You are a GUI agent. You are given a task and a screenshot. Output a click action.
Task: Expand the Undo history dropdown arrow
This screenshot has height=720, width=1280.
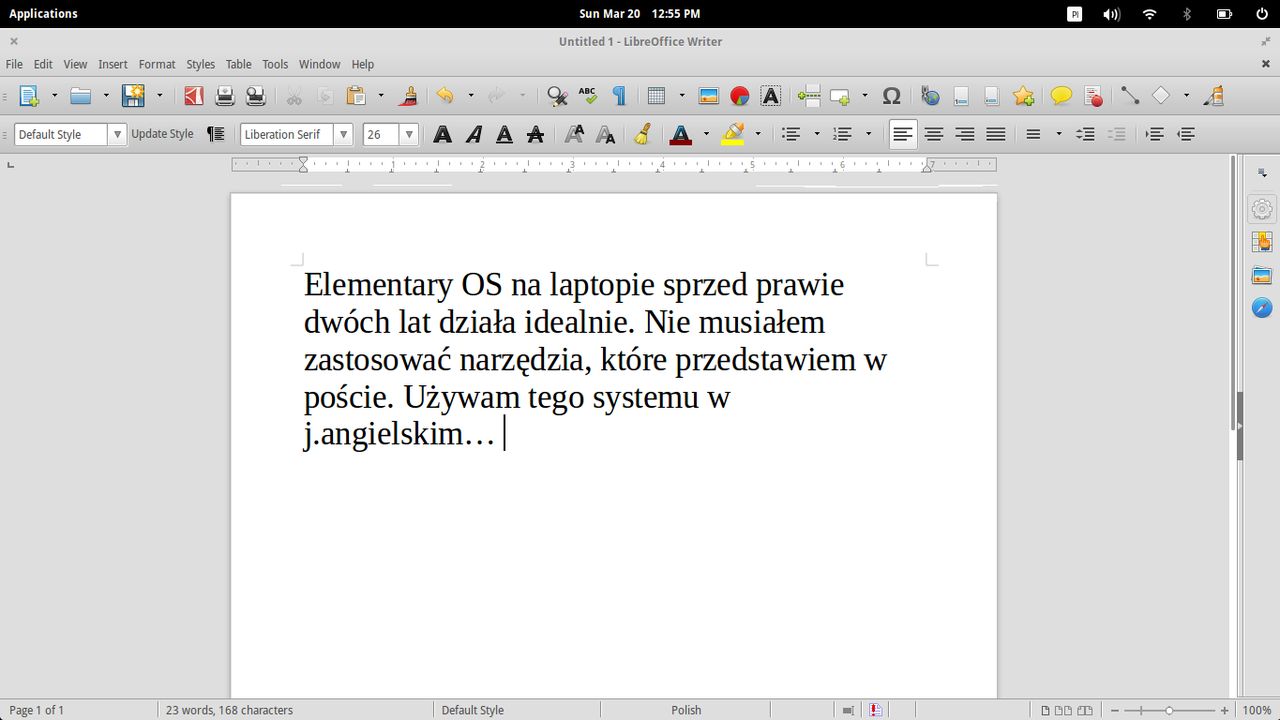pos(471,96)
